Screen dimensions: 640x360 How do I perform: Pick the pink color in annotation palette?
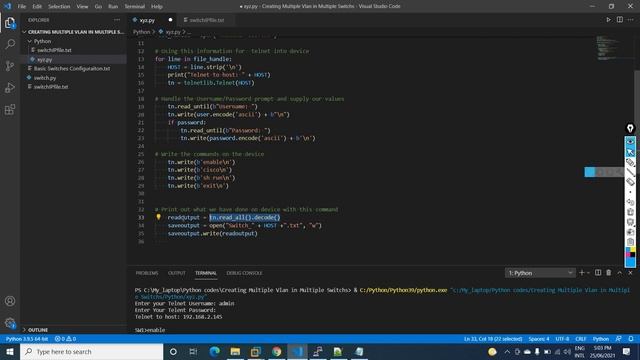click(x=628, y=255)
